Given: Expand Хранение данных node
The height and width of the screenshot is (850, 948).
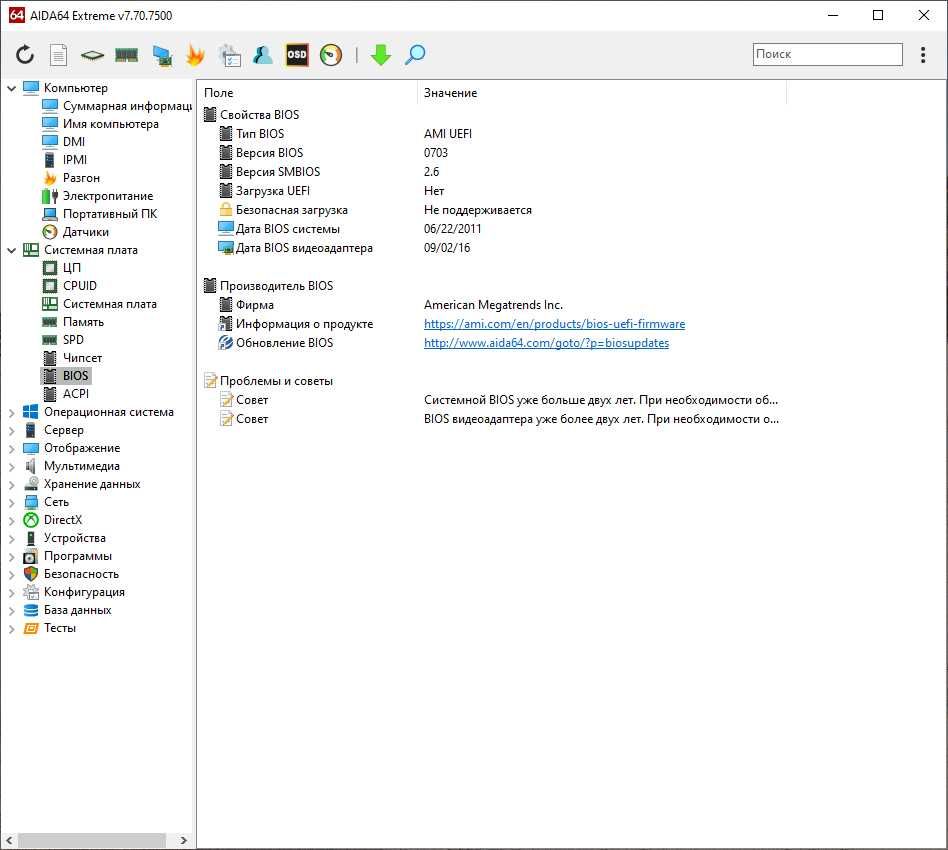Looking at the screenshot, I should pyautogui.click(x=11, y=484).
